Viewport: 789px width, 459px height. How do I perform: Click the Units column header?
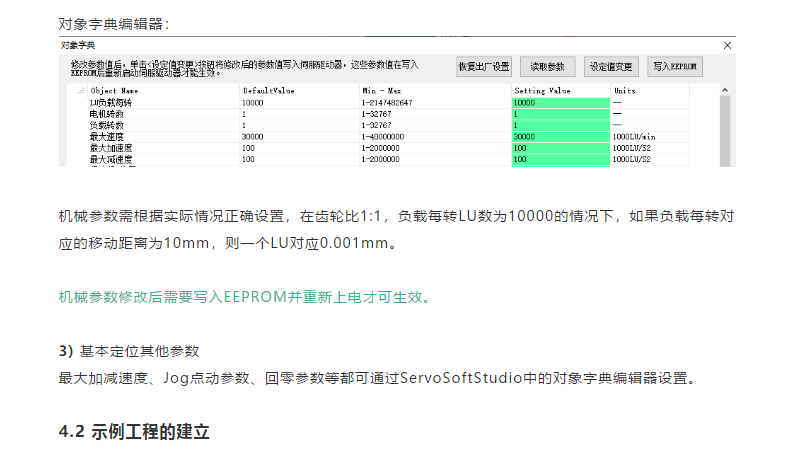tap(624, 91)
